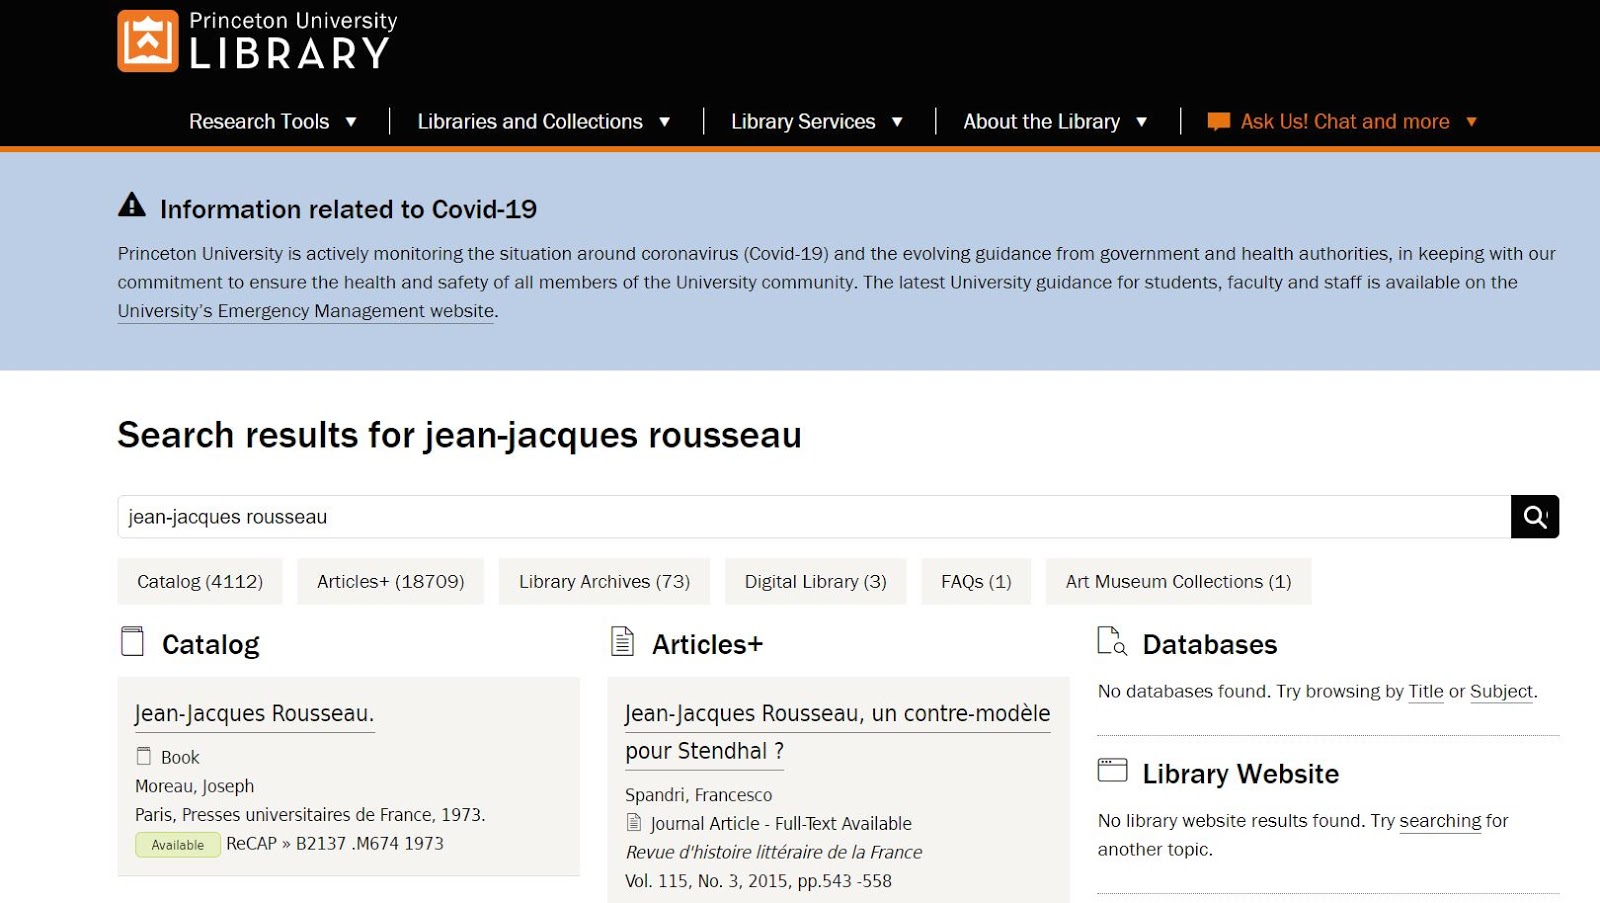Click the author name Spandri, Francesco
The image size is (1600, 903).
click(x=699, y=795)
